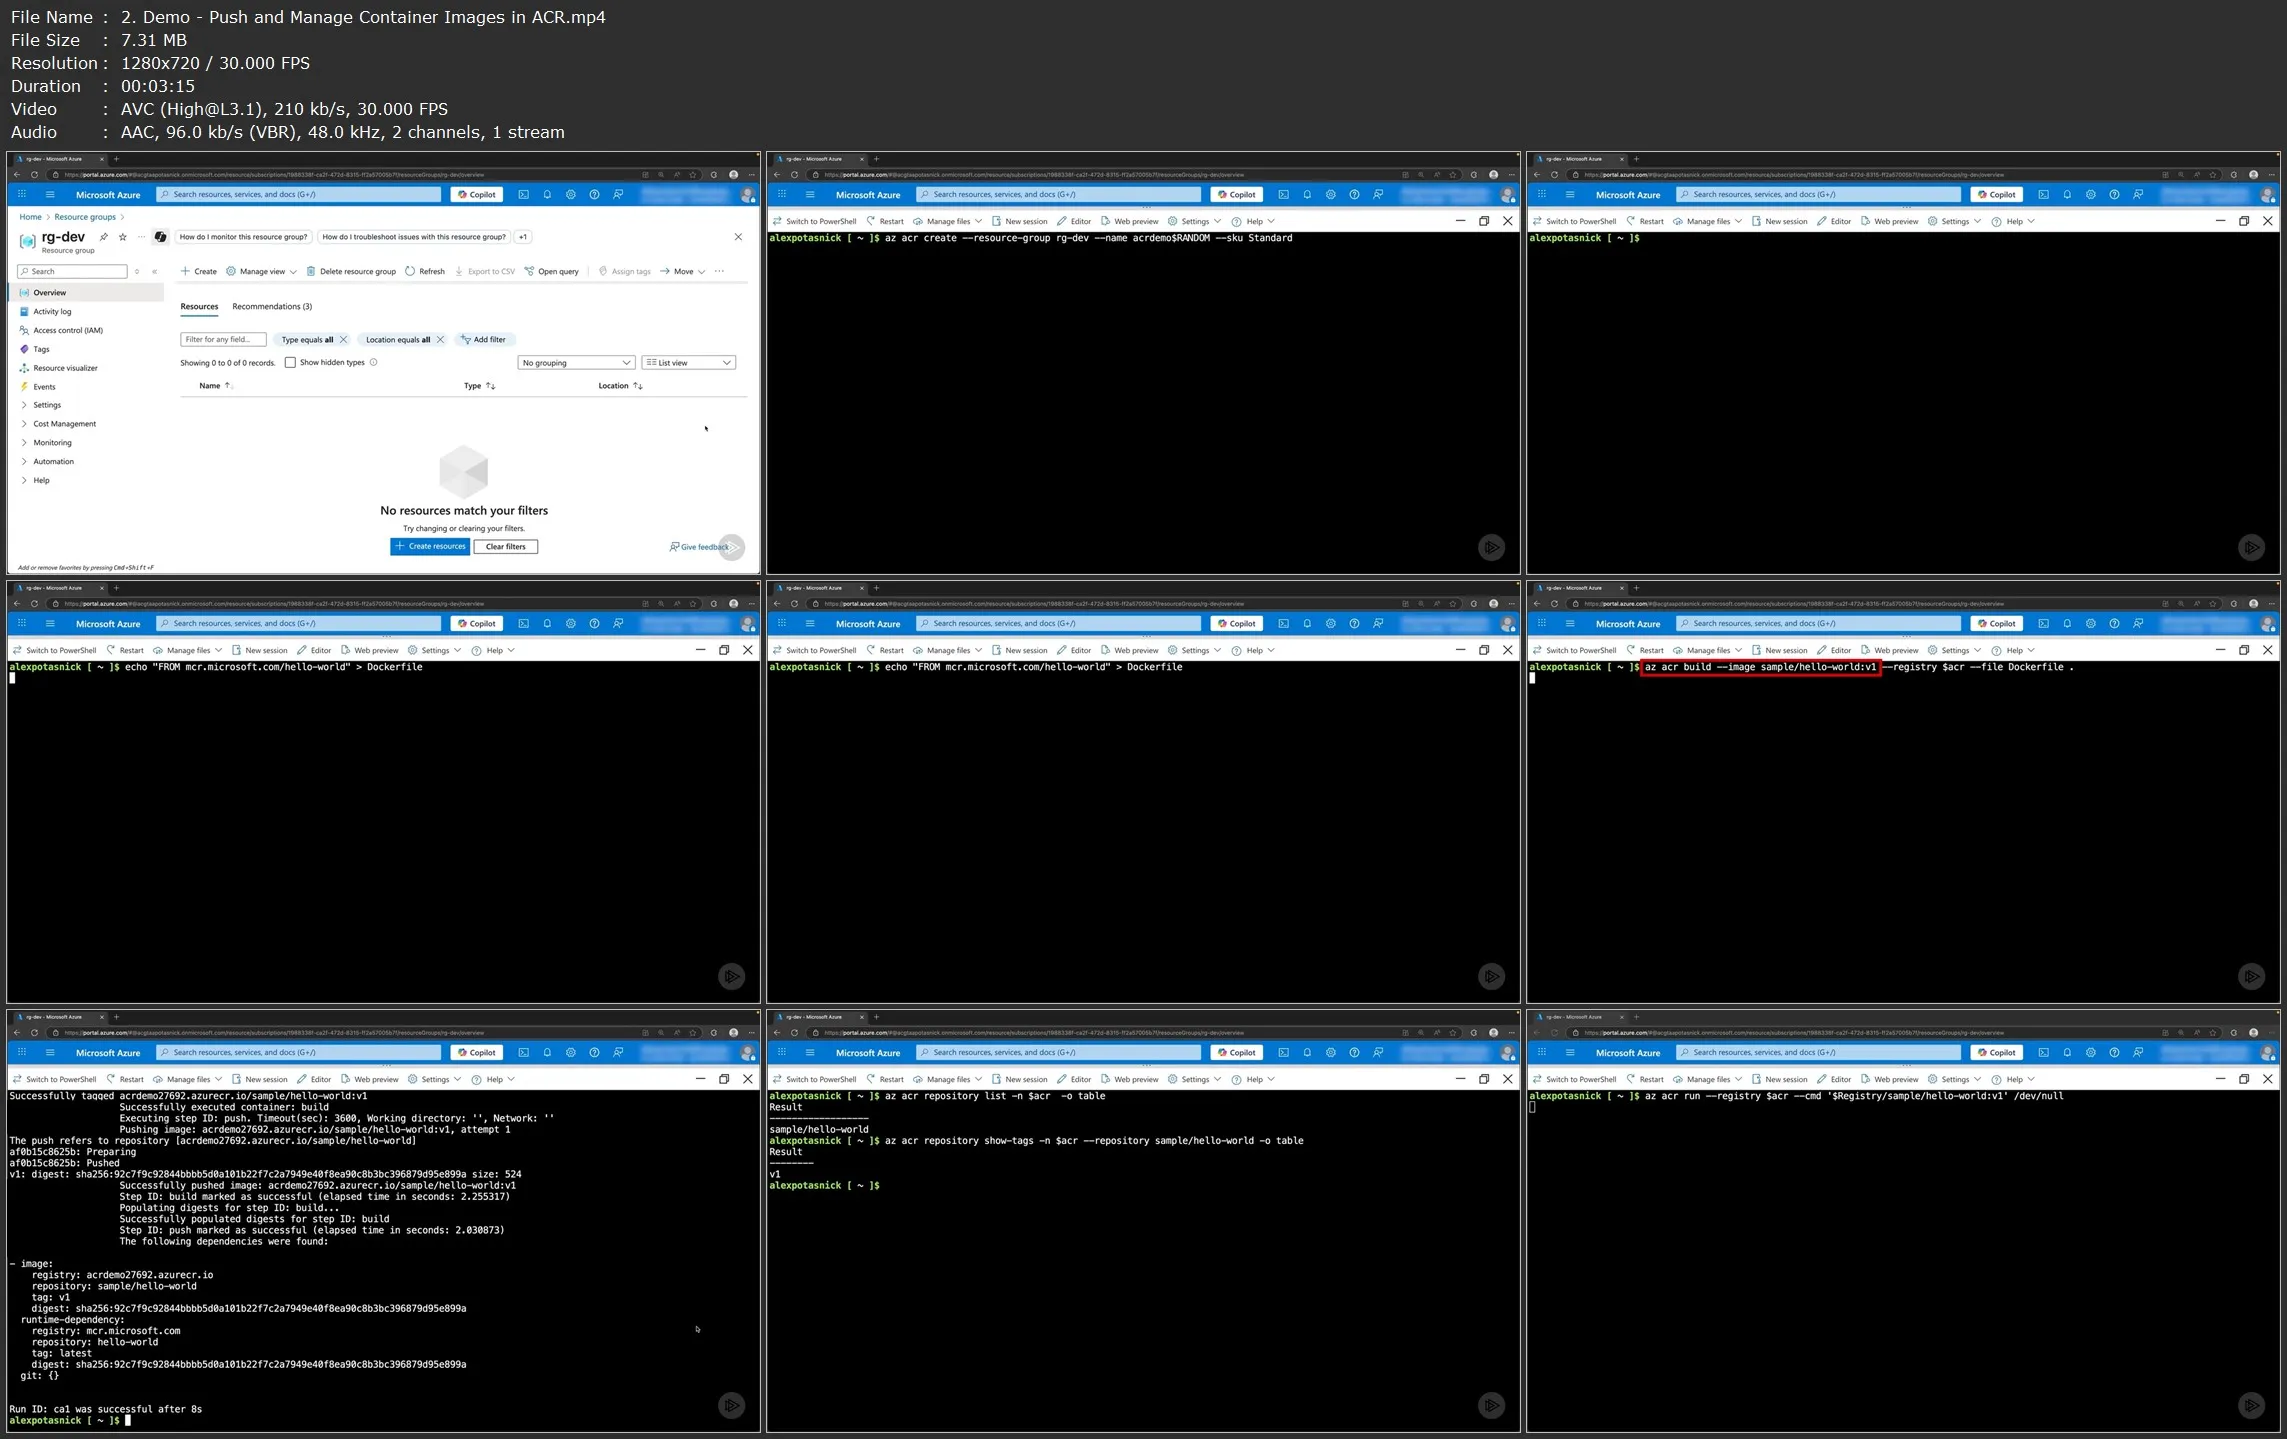Screen dimensions: 2287x1439
Task: Click the Home breadcrumb
Action: [31, 217]
